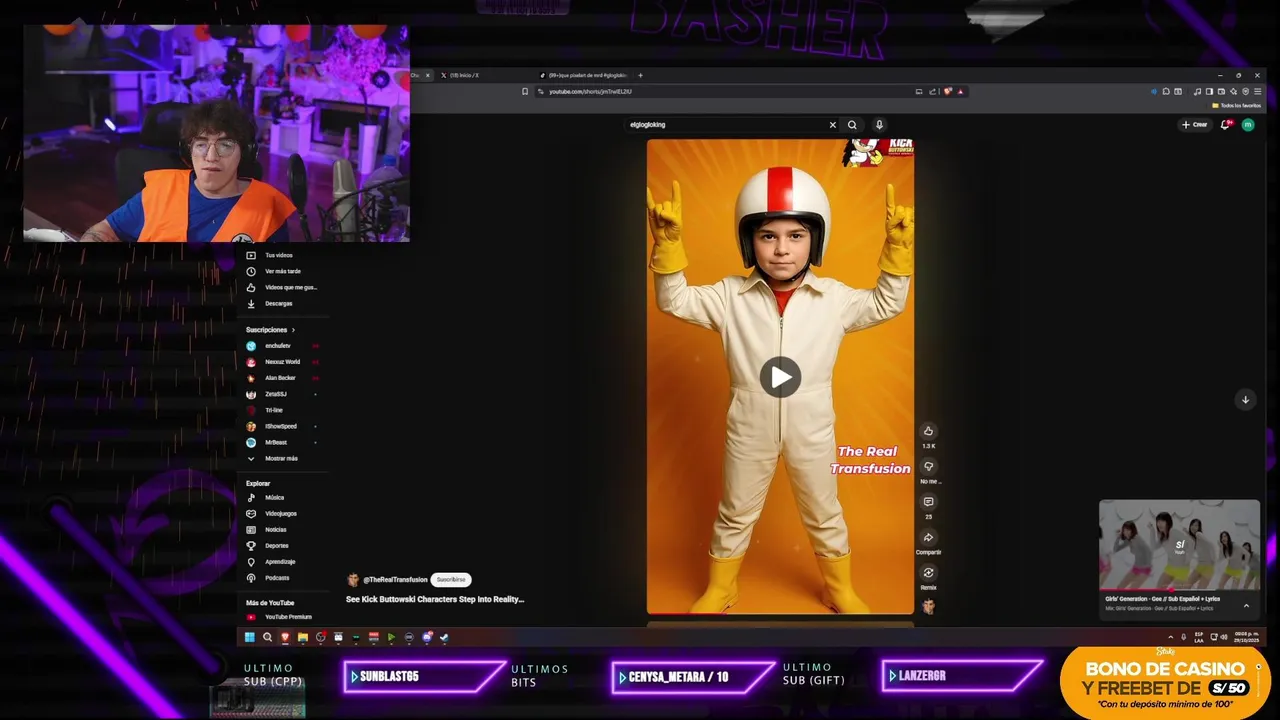Viewport: 1280px width, 720px height.
Task: Expand miniplayer with chevron up
Action: (1246, 606)
